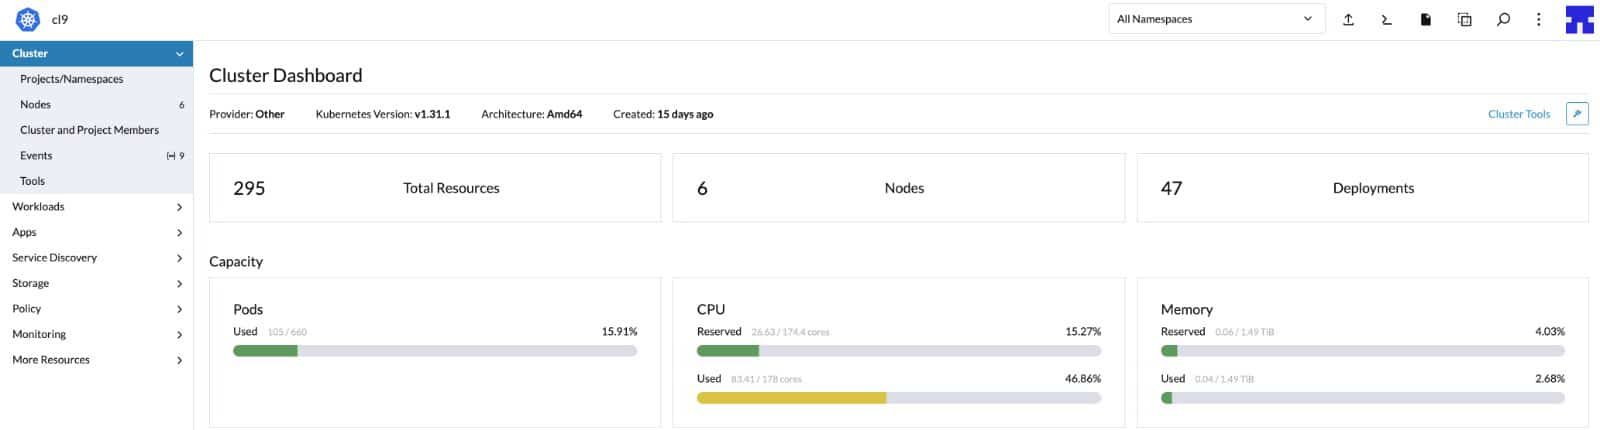Viewport: 1600px width, 430px height.
Task: Click the blue user avatar icon
Action: pos(1579,19)
